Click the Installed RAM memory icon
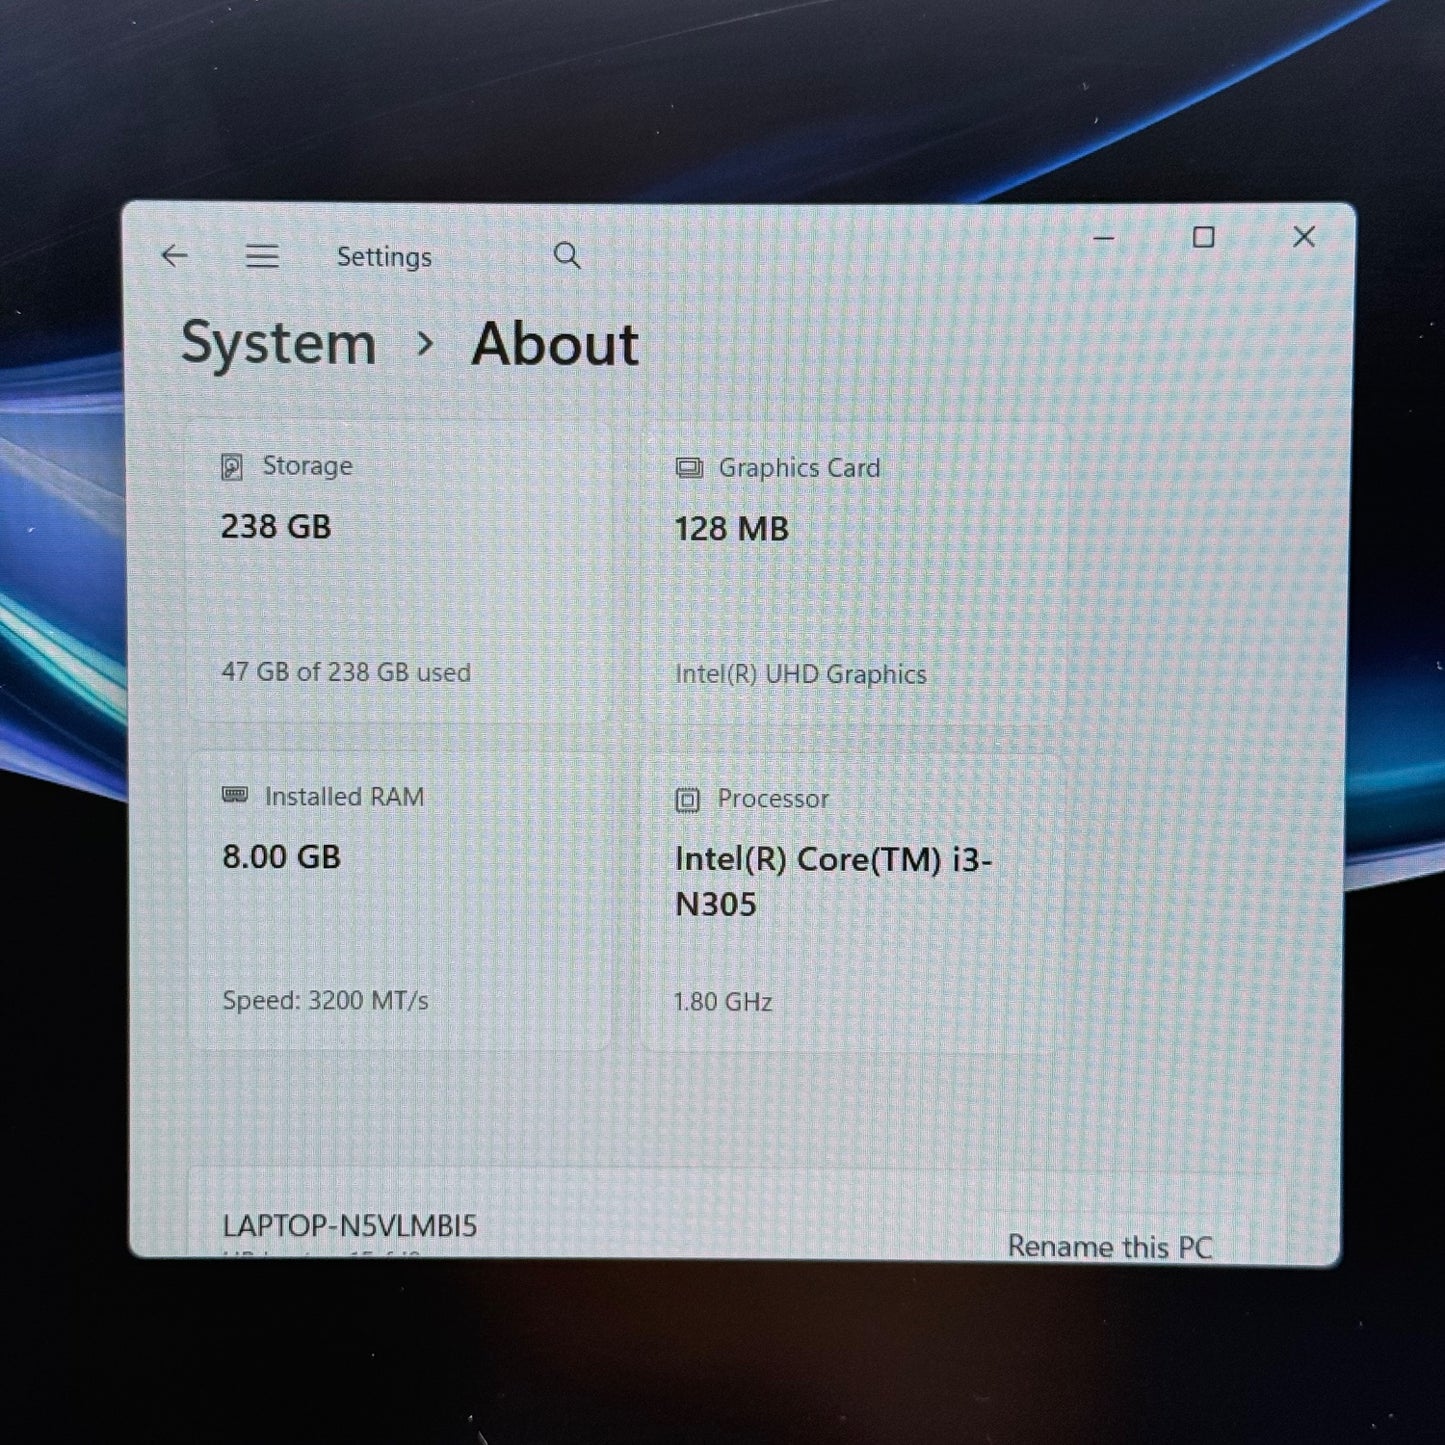The height and width of the screenshot is (1445, 1445). (232, 796)
